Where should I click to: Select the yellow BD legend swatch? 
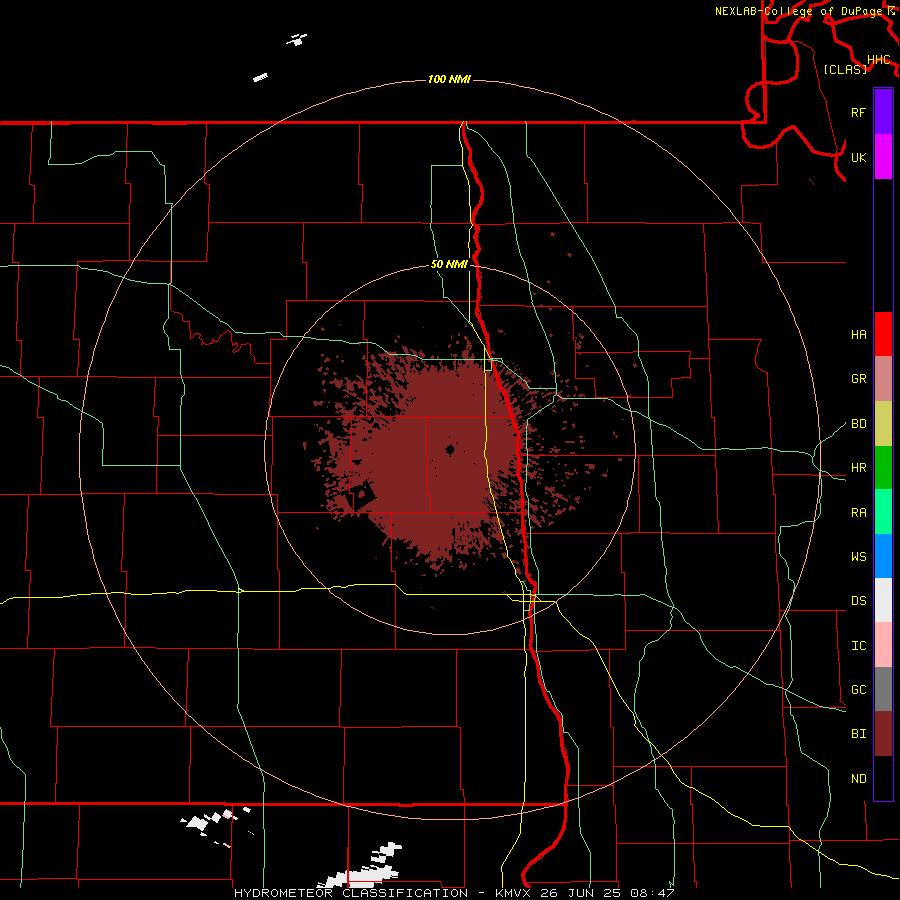tap(883, 423)
